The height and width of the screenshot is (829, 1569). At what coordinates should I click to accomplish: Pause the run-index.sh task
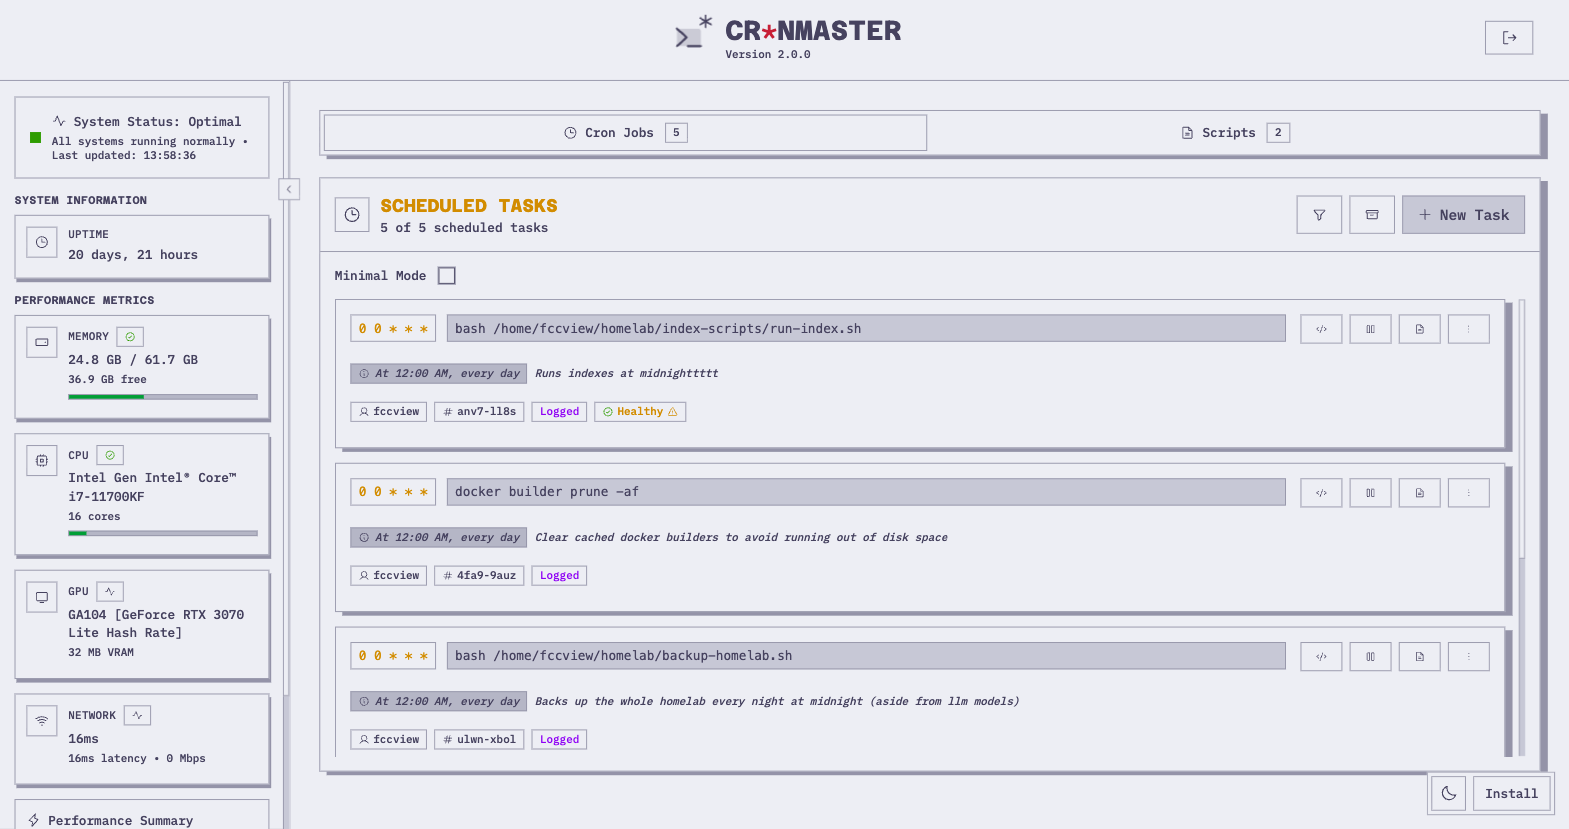1370,329
